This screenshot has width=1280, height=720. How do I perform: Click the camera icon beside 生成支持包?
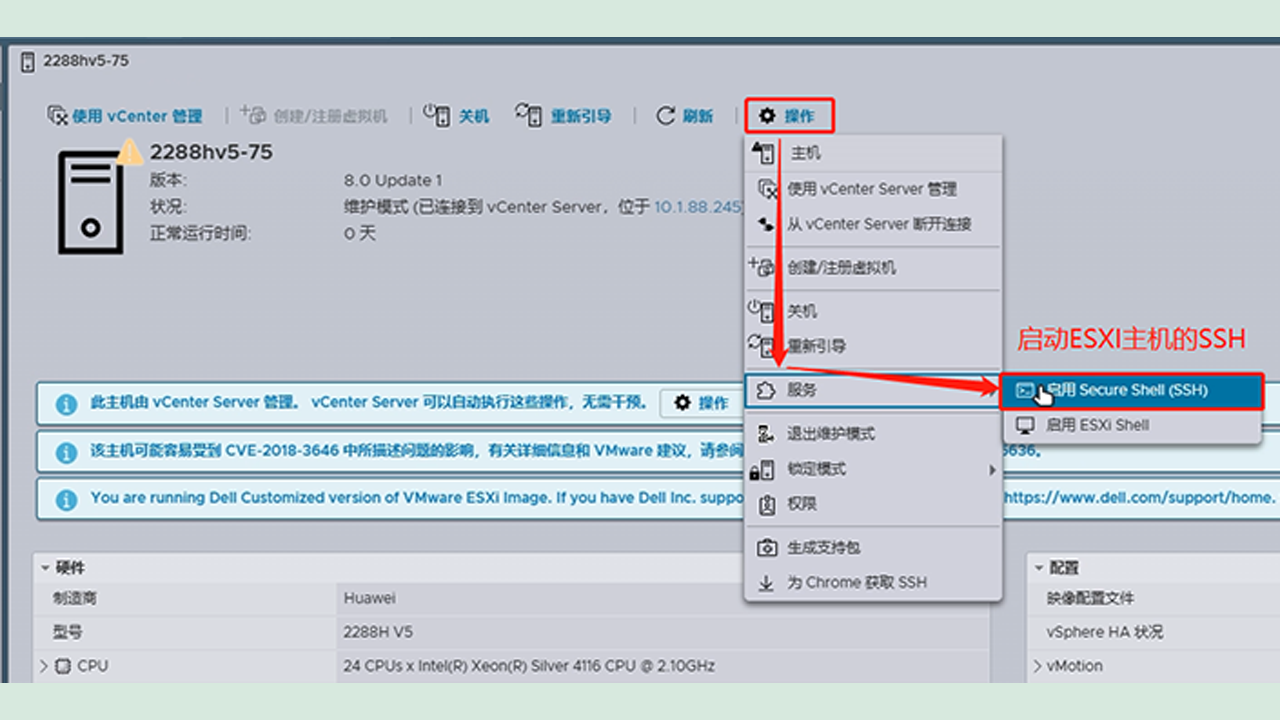766,548
